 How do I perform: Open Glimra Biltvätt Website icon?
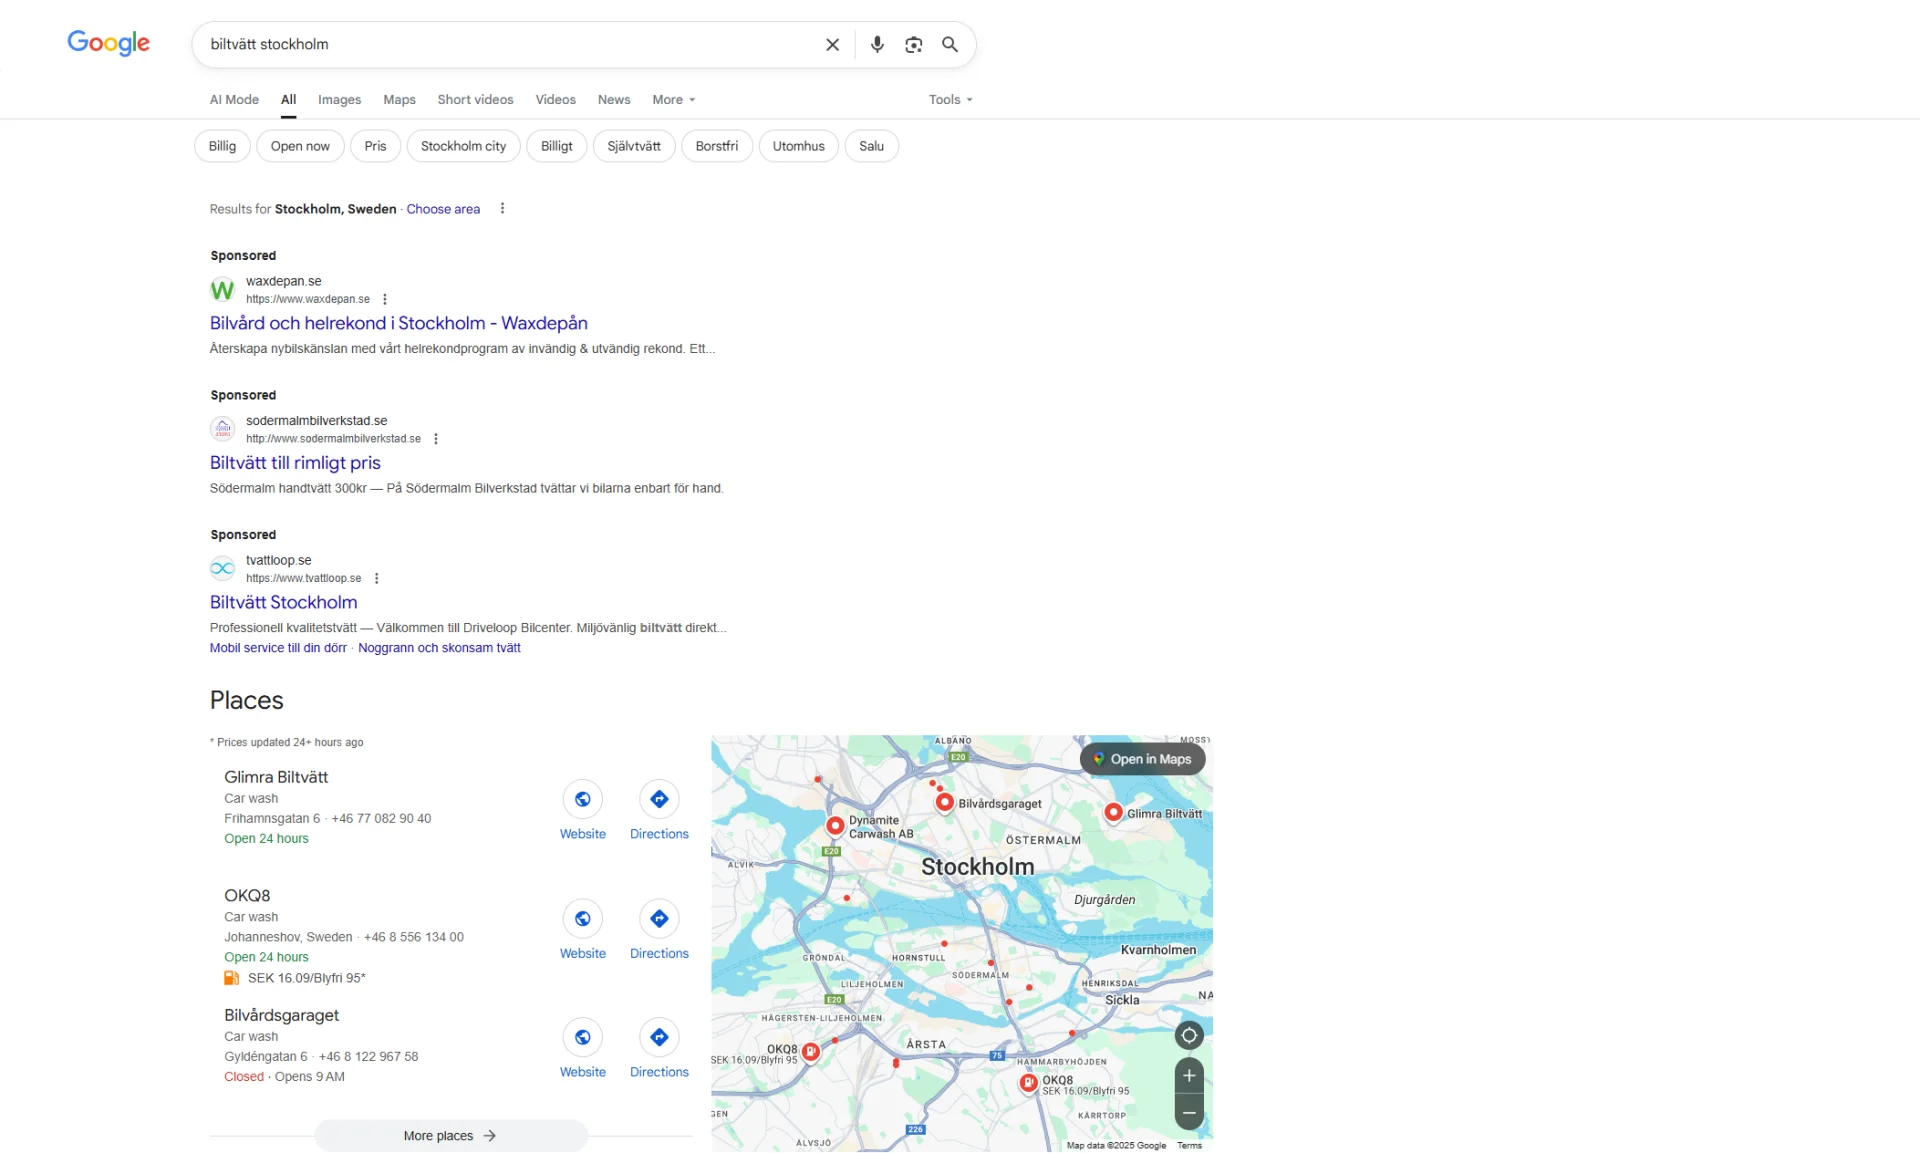582,799
